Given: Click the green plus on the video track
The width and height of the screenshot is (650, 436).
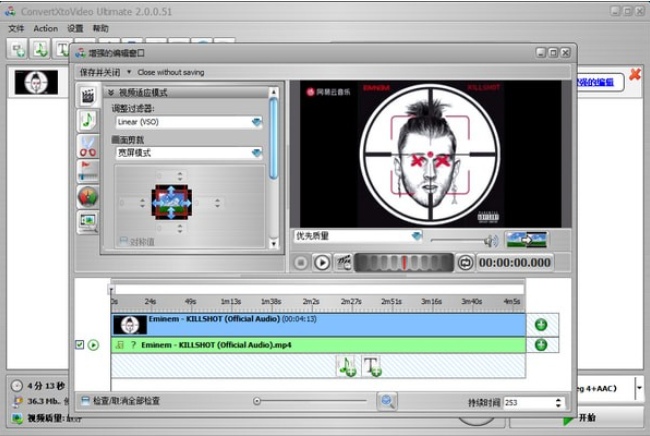Looking at the screenshot, I should 541,325.
